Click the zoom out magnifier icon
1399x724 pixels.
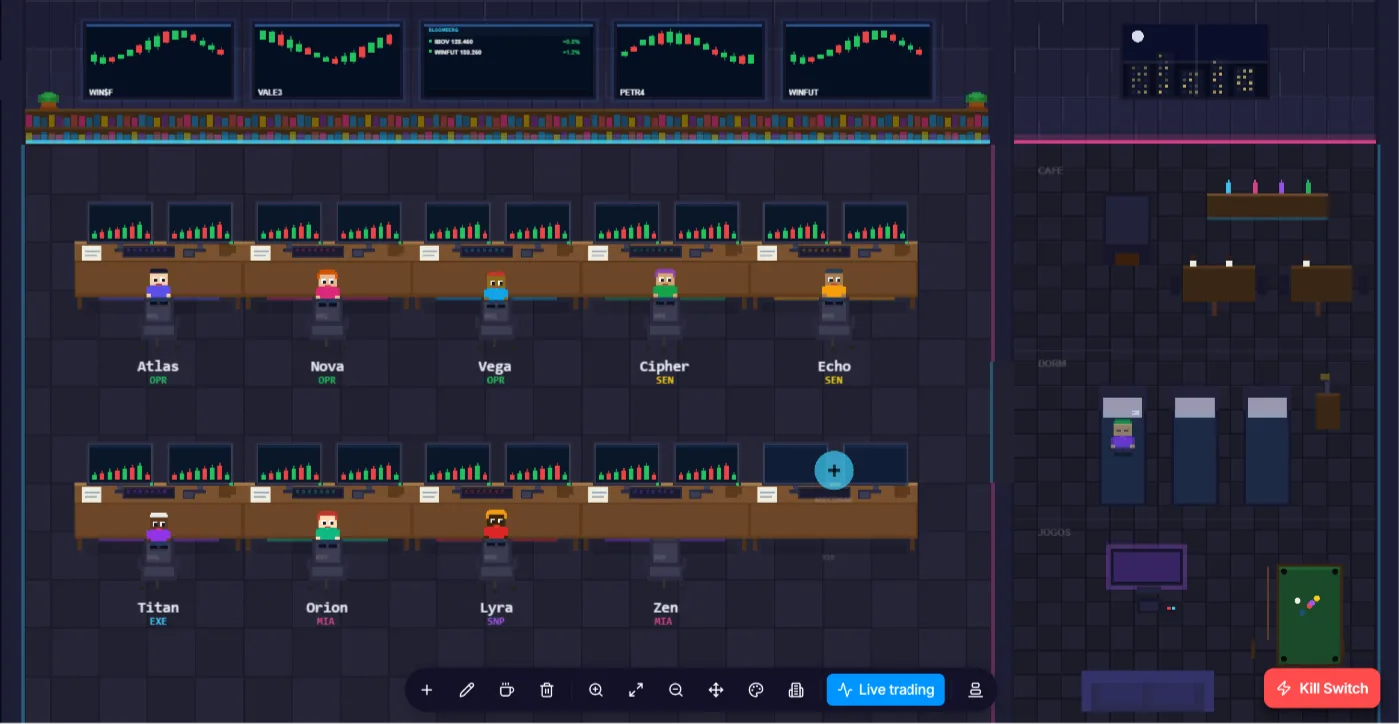click(x=676, y=690)
